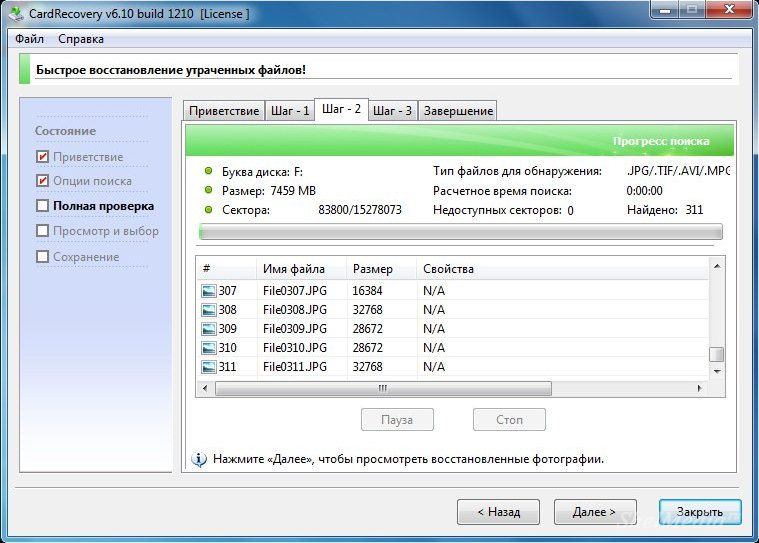
Task: Select the image icon for file 307
Action: click(x=209, y=291)
